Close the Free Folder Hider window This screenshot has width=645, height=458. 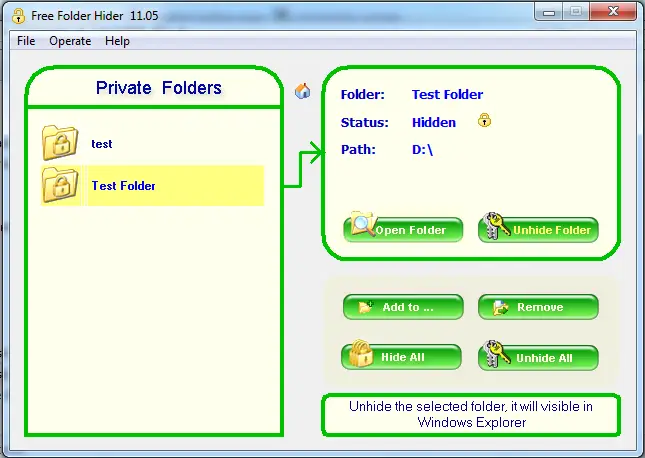coord(613,12)
